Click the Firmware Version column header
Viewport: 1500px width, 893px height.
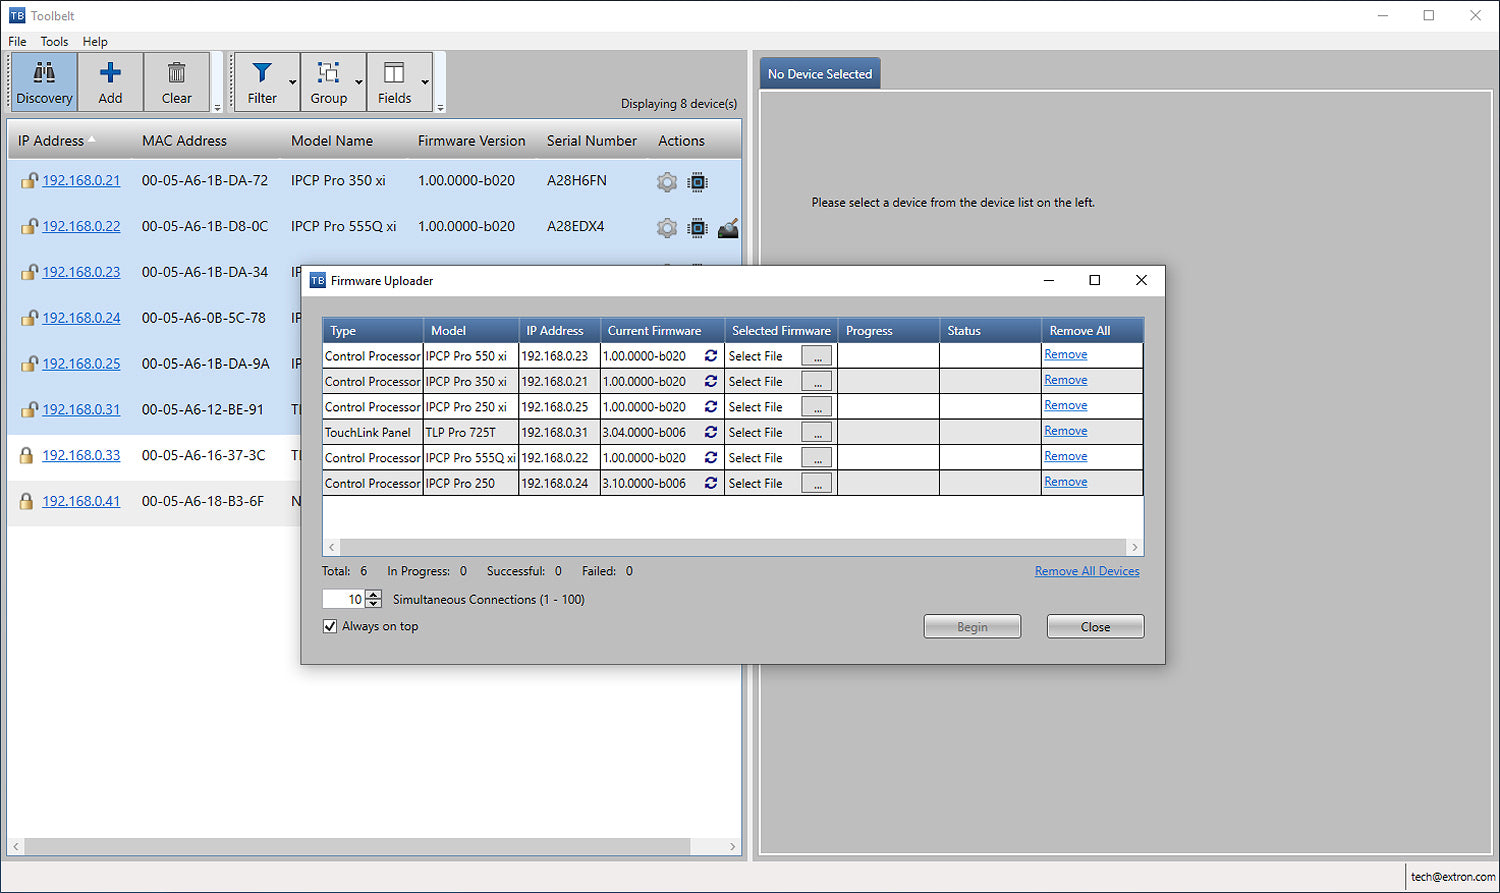pyautogui.click(x=471, y=141)
